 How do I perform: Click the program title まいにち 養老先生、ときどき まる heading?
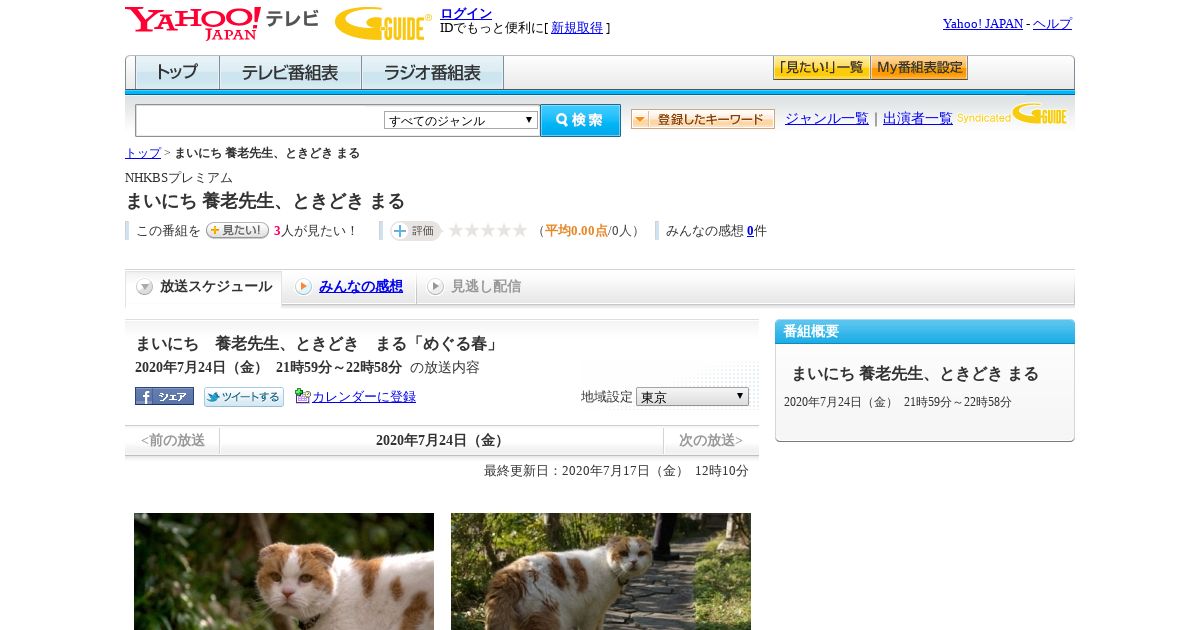[265, 201]
